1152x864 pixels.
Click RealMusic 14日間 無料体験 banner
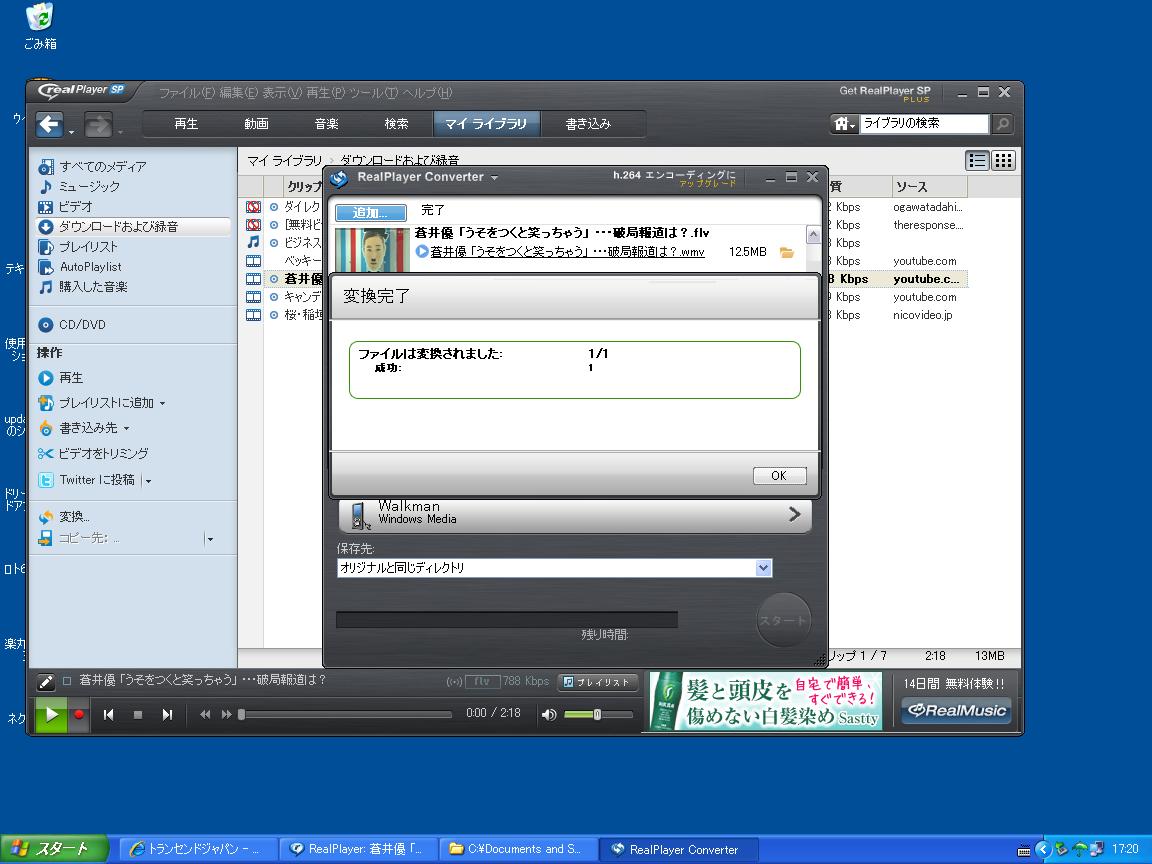point(954,700)
